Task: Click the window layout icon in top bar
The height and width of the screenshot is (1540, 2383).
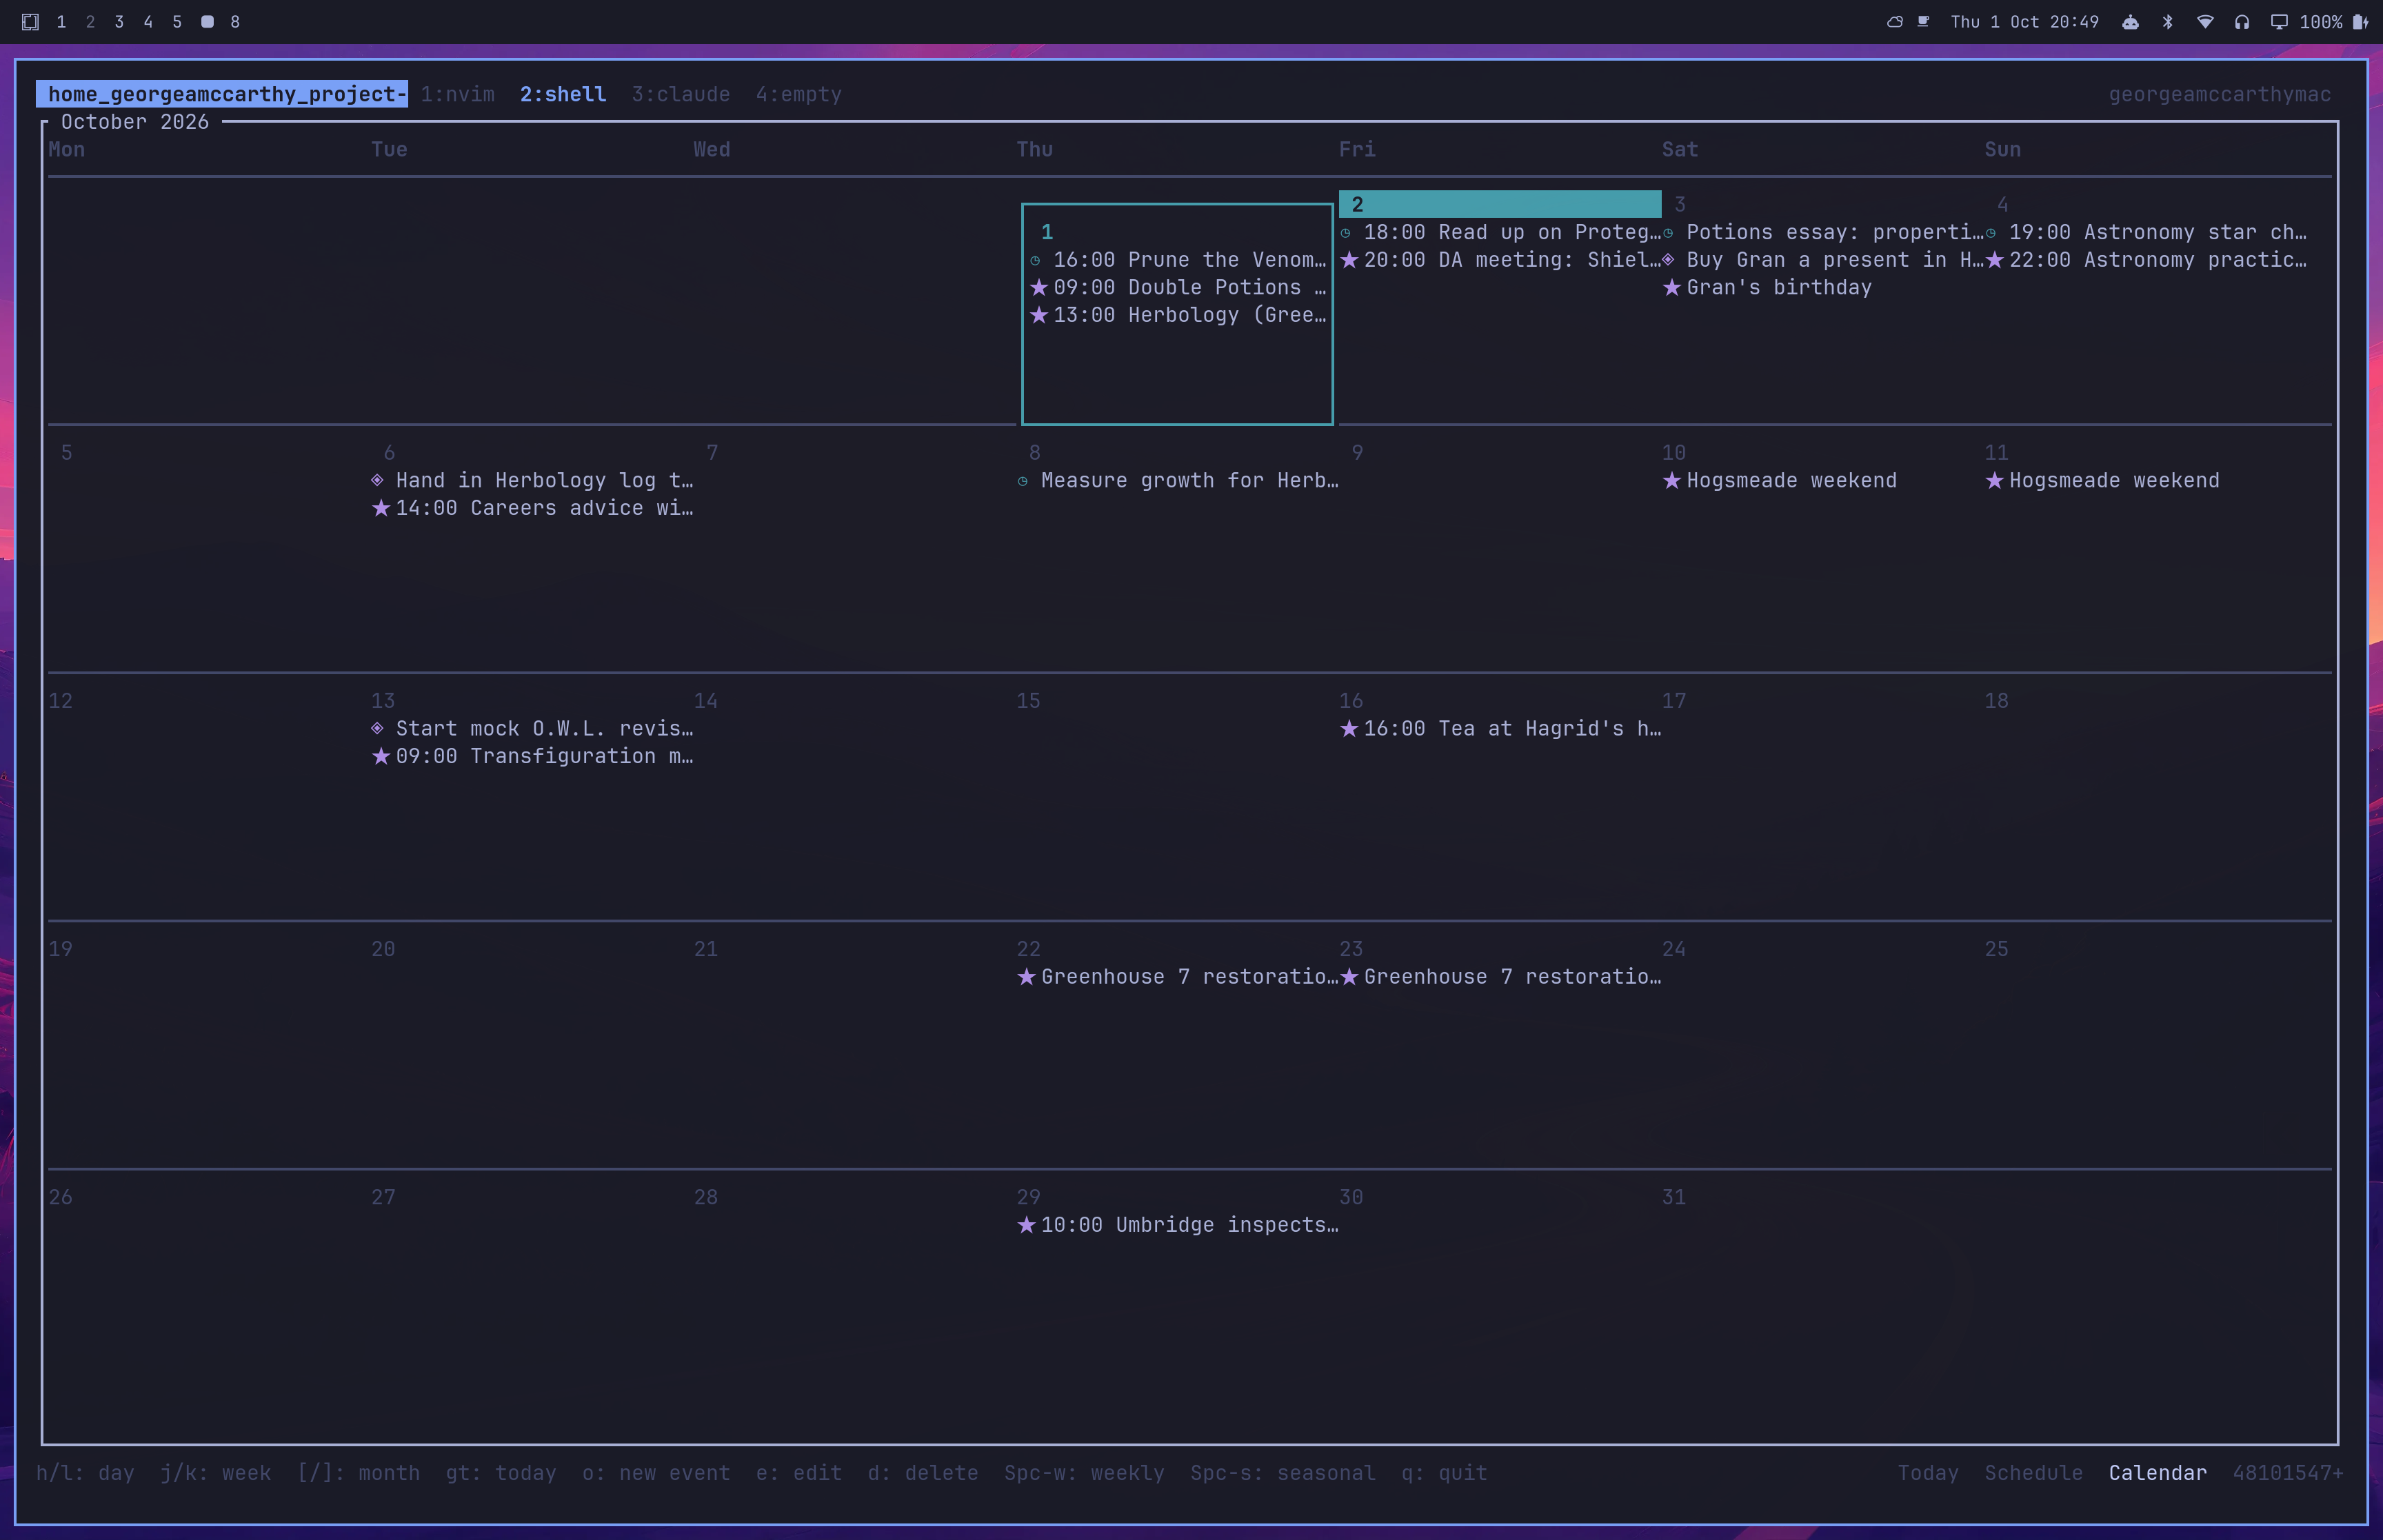Action: coord(30,22)
